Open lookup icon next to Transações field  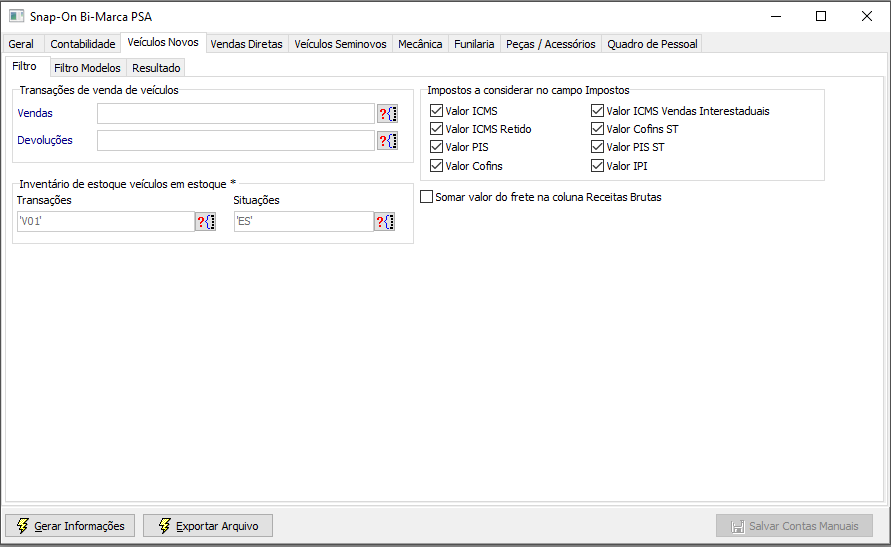(x=205, y=222)
